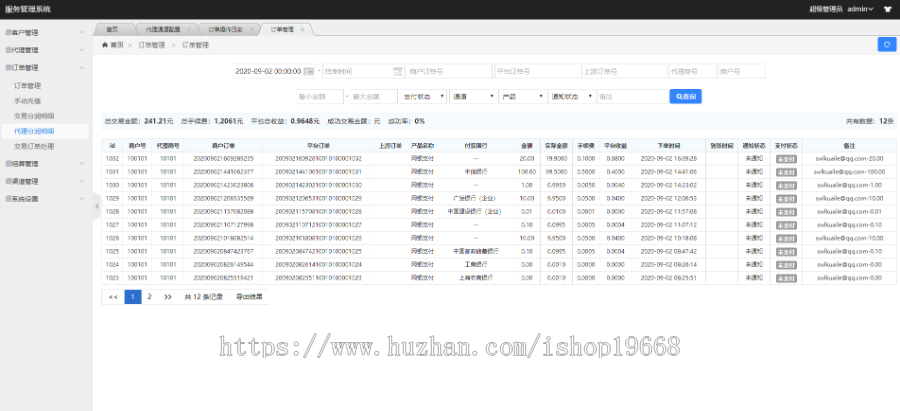The image size is (900, 411).
Task: Switch to the 首页 tab
Action: click(112, 29)
